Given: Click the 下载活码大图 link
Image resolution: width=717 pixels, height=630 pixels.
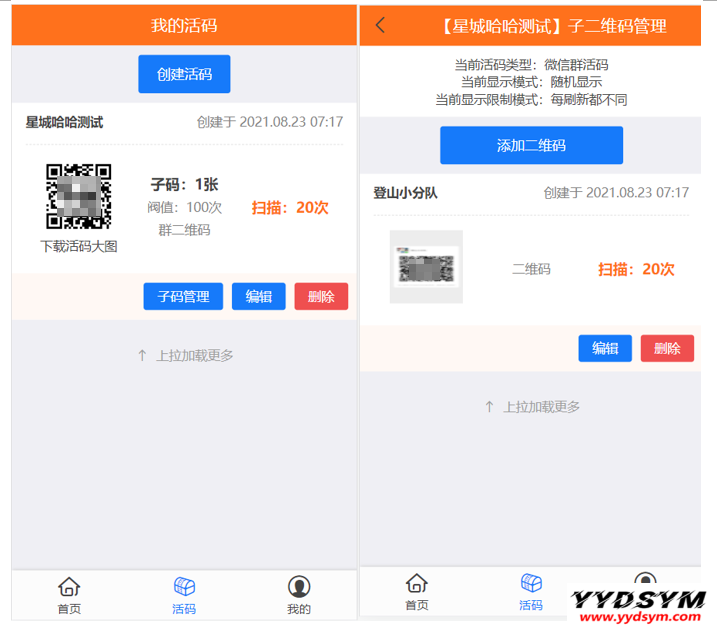Looking at the screenshot, I should coord(79,246).
